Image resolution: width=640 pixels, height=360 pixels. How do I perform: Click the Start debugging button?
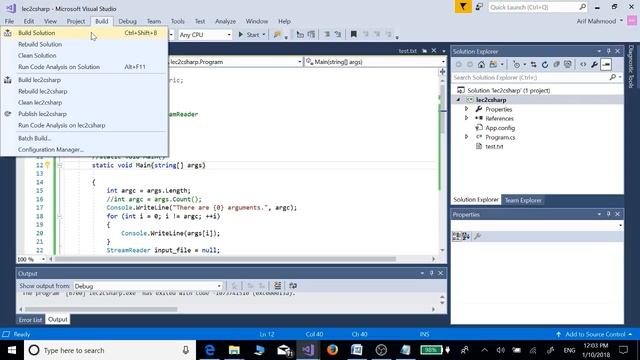click(x=249, y=35)
